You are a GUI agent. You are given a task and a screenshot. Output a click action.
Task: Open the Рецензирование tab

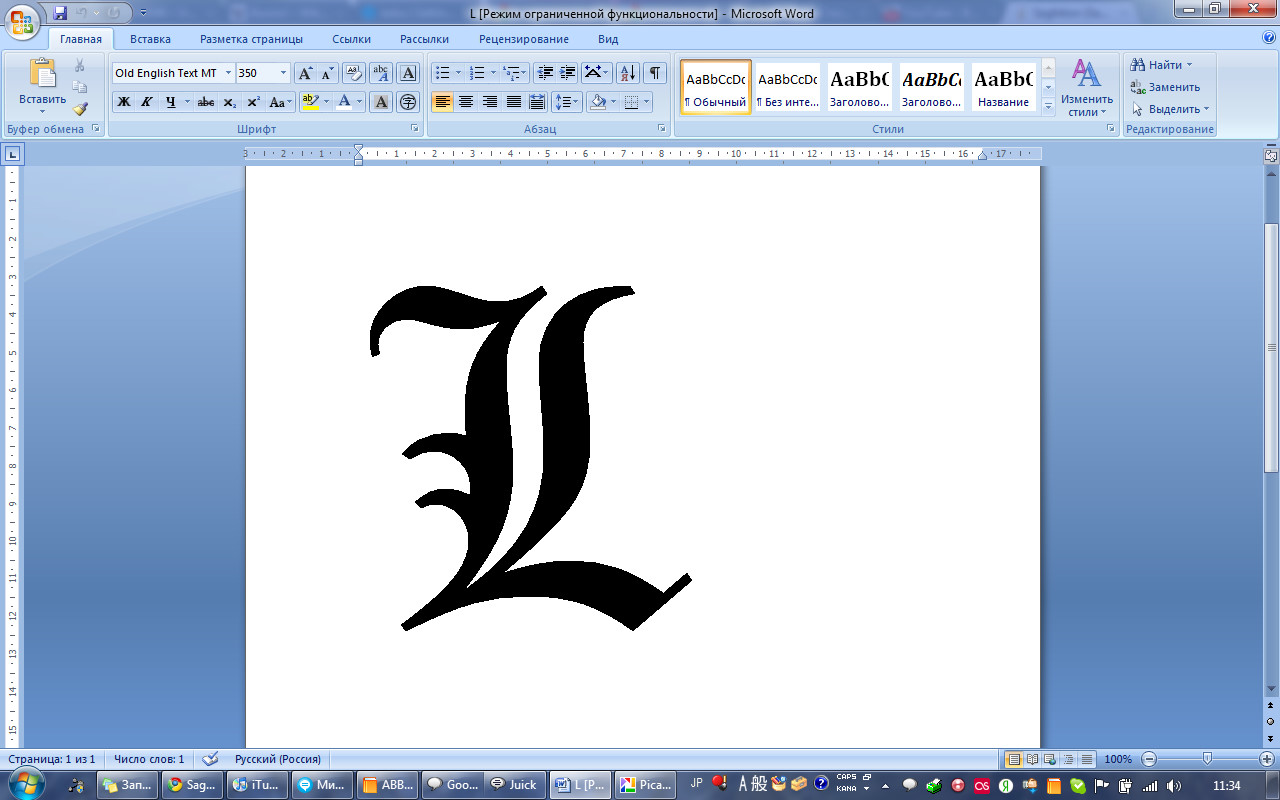pyautogui.click(x=524, y=39)
